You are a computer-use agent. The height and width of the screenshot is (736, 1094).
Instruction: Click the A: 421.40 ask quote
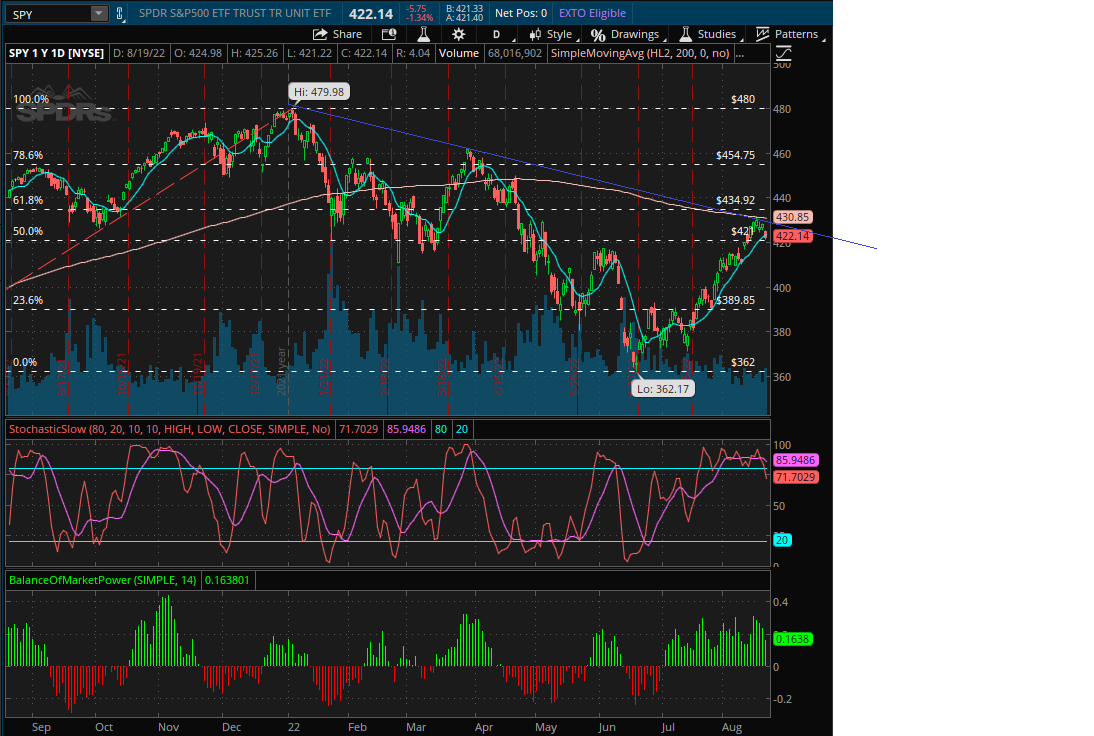(x=464, y=18)
